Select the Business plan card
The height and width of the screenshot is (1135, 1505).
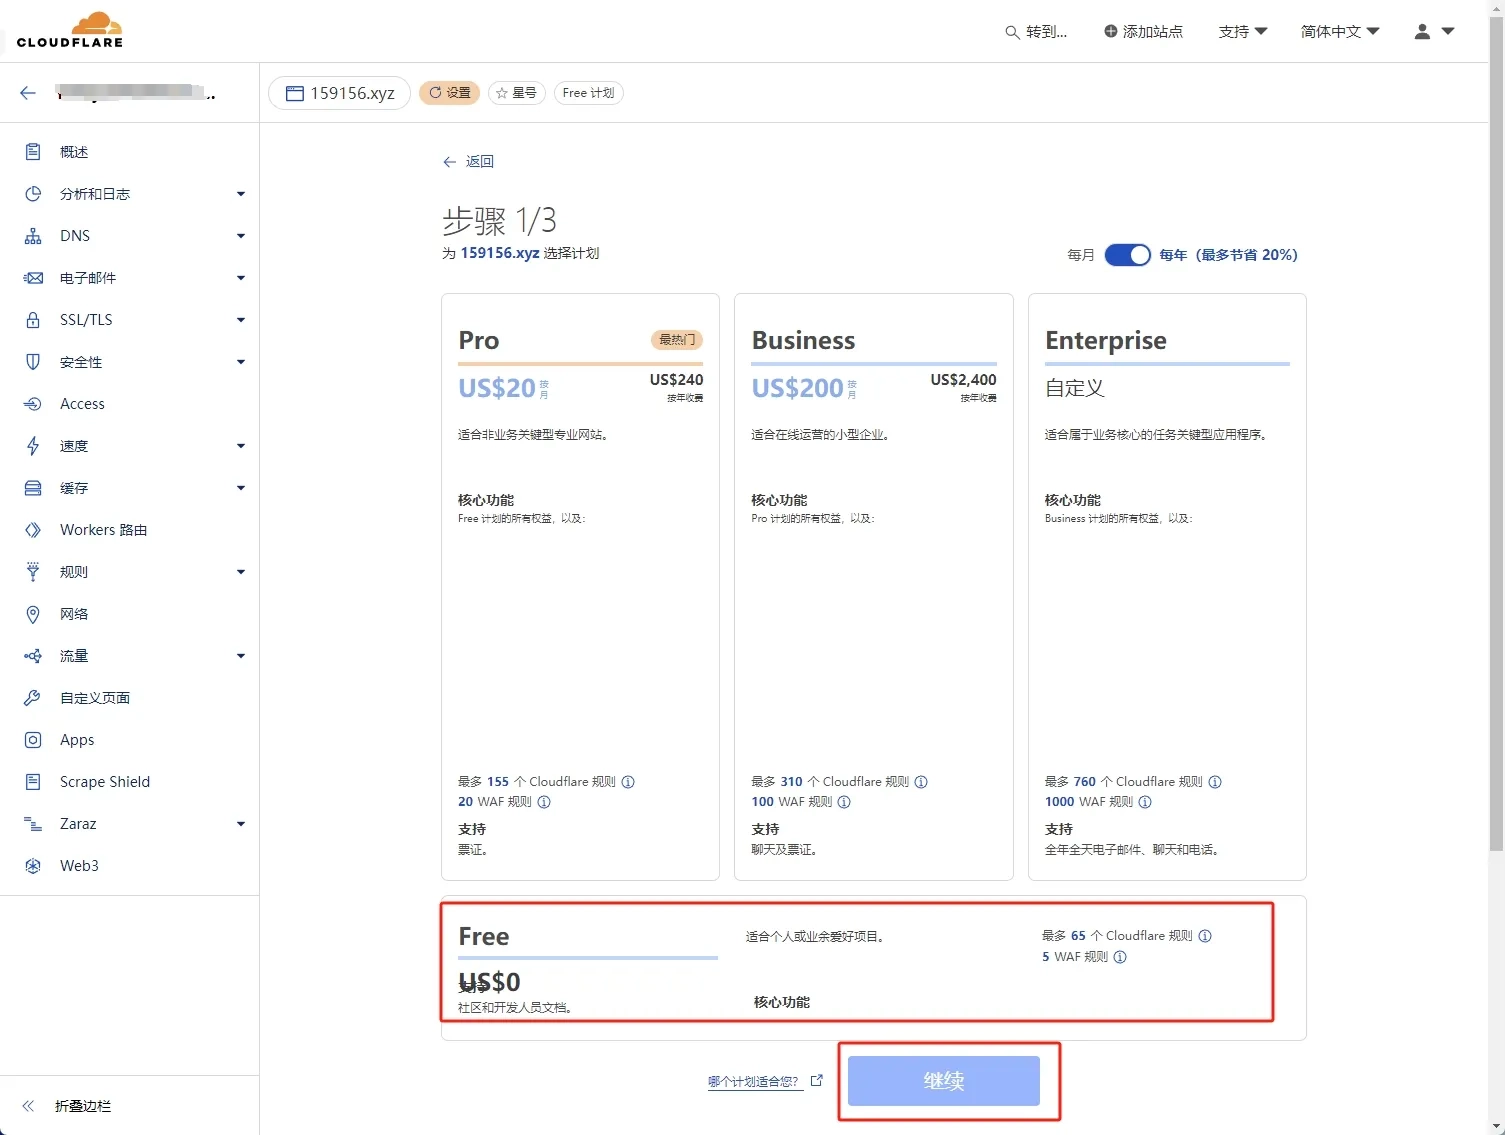coord(874,587)
